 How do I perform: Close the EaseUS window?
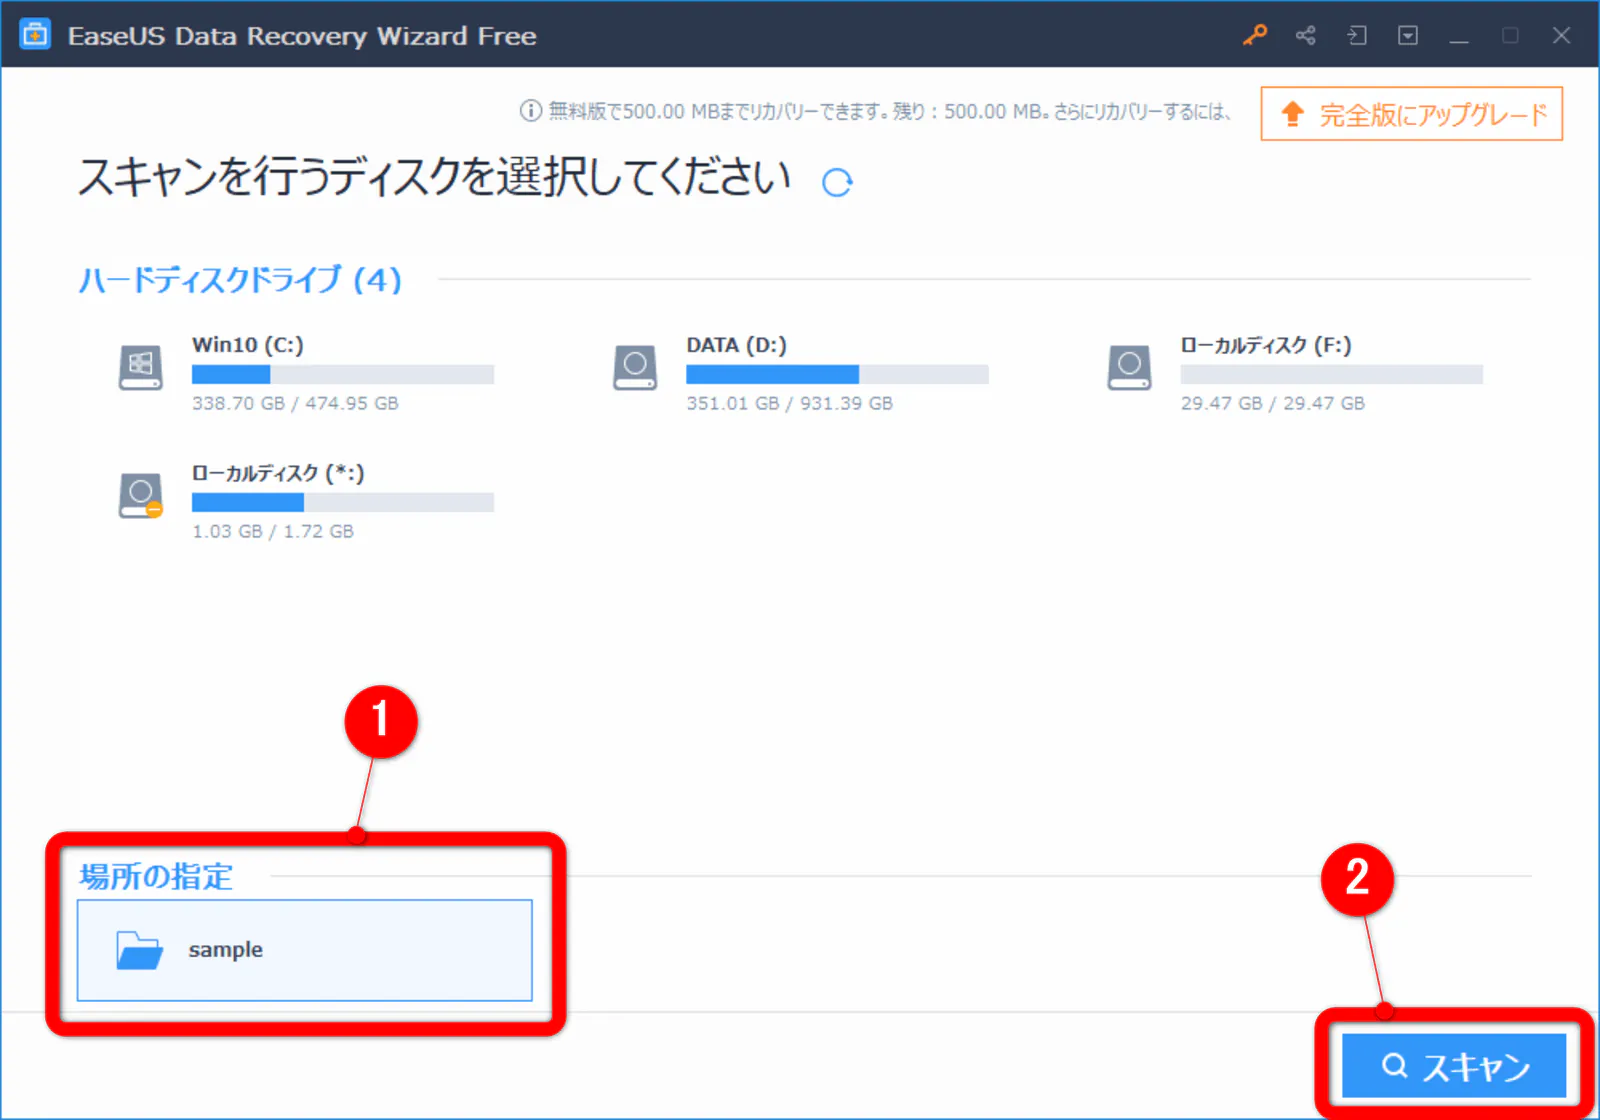click(1561, 35)
